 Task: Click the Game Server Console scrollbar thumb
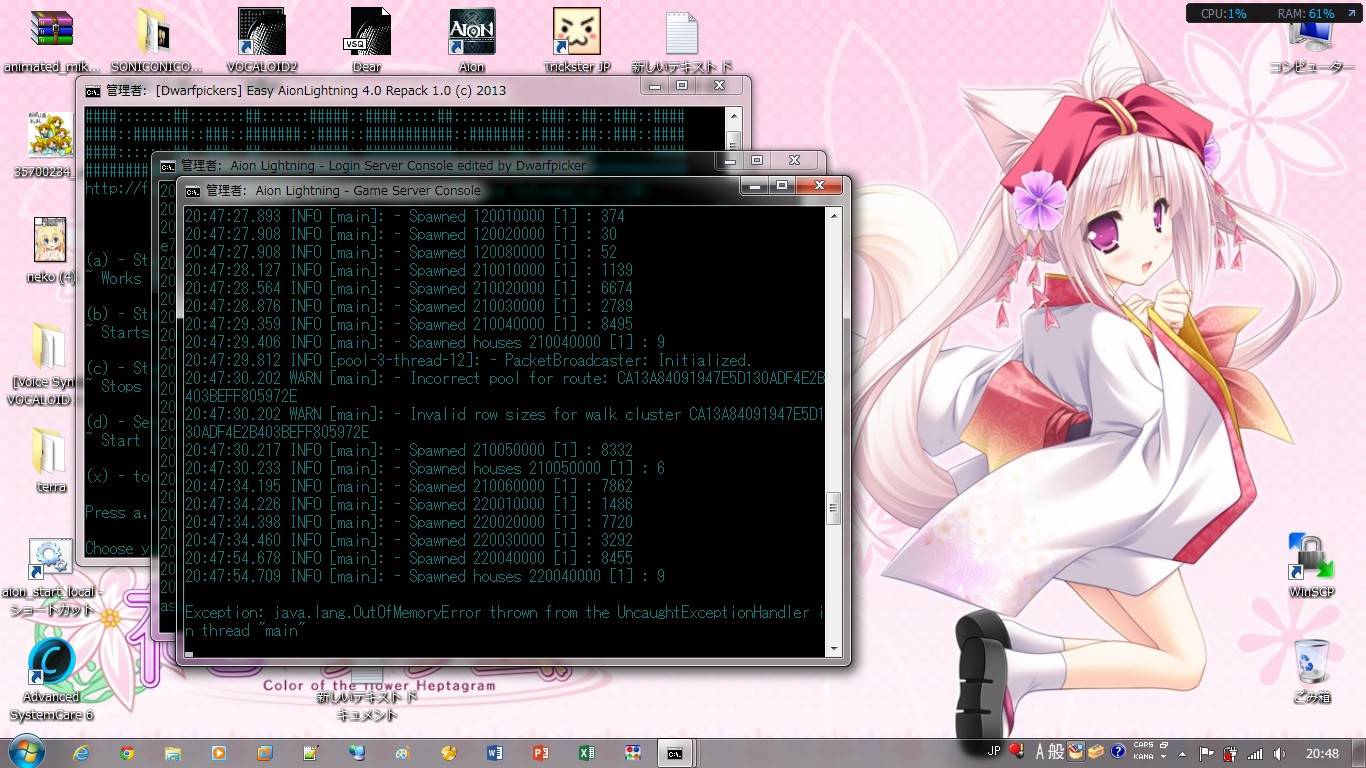[834, 508]
